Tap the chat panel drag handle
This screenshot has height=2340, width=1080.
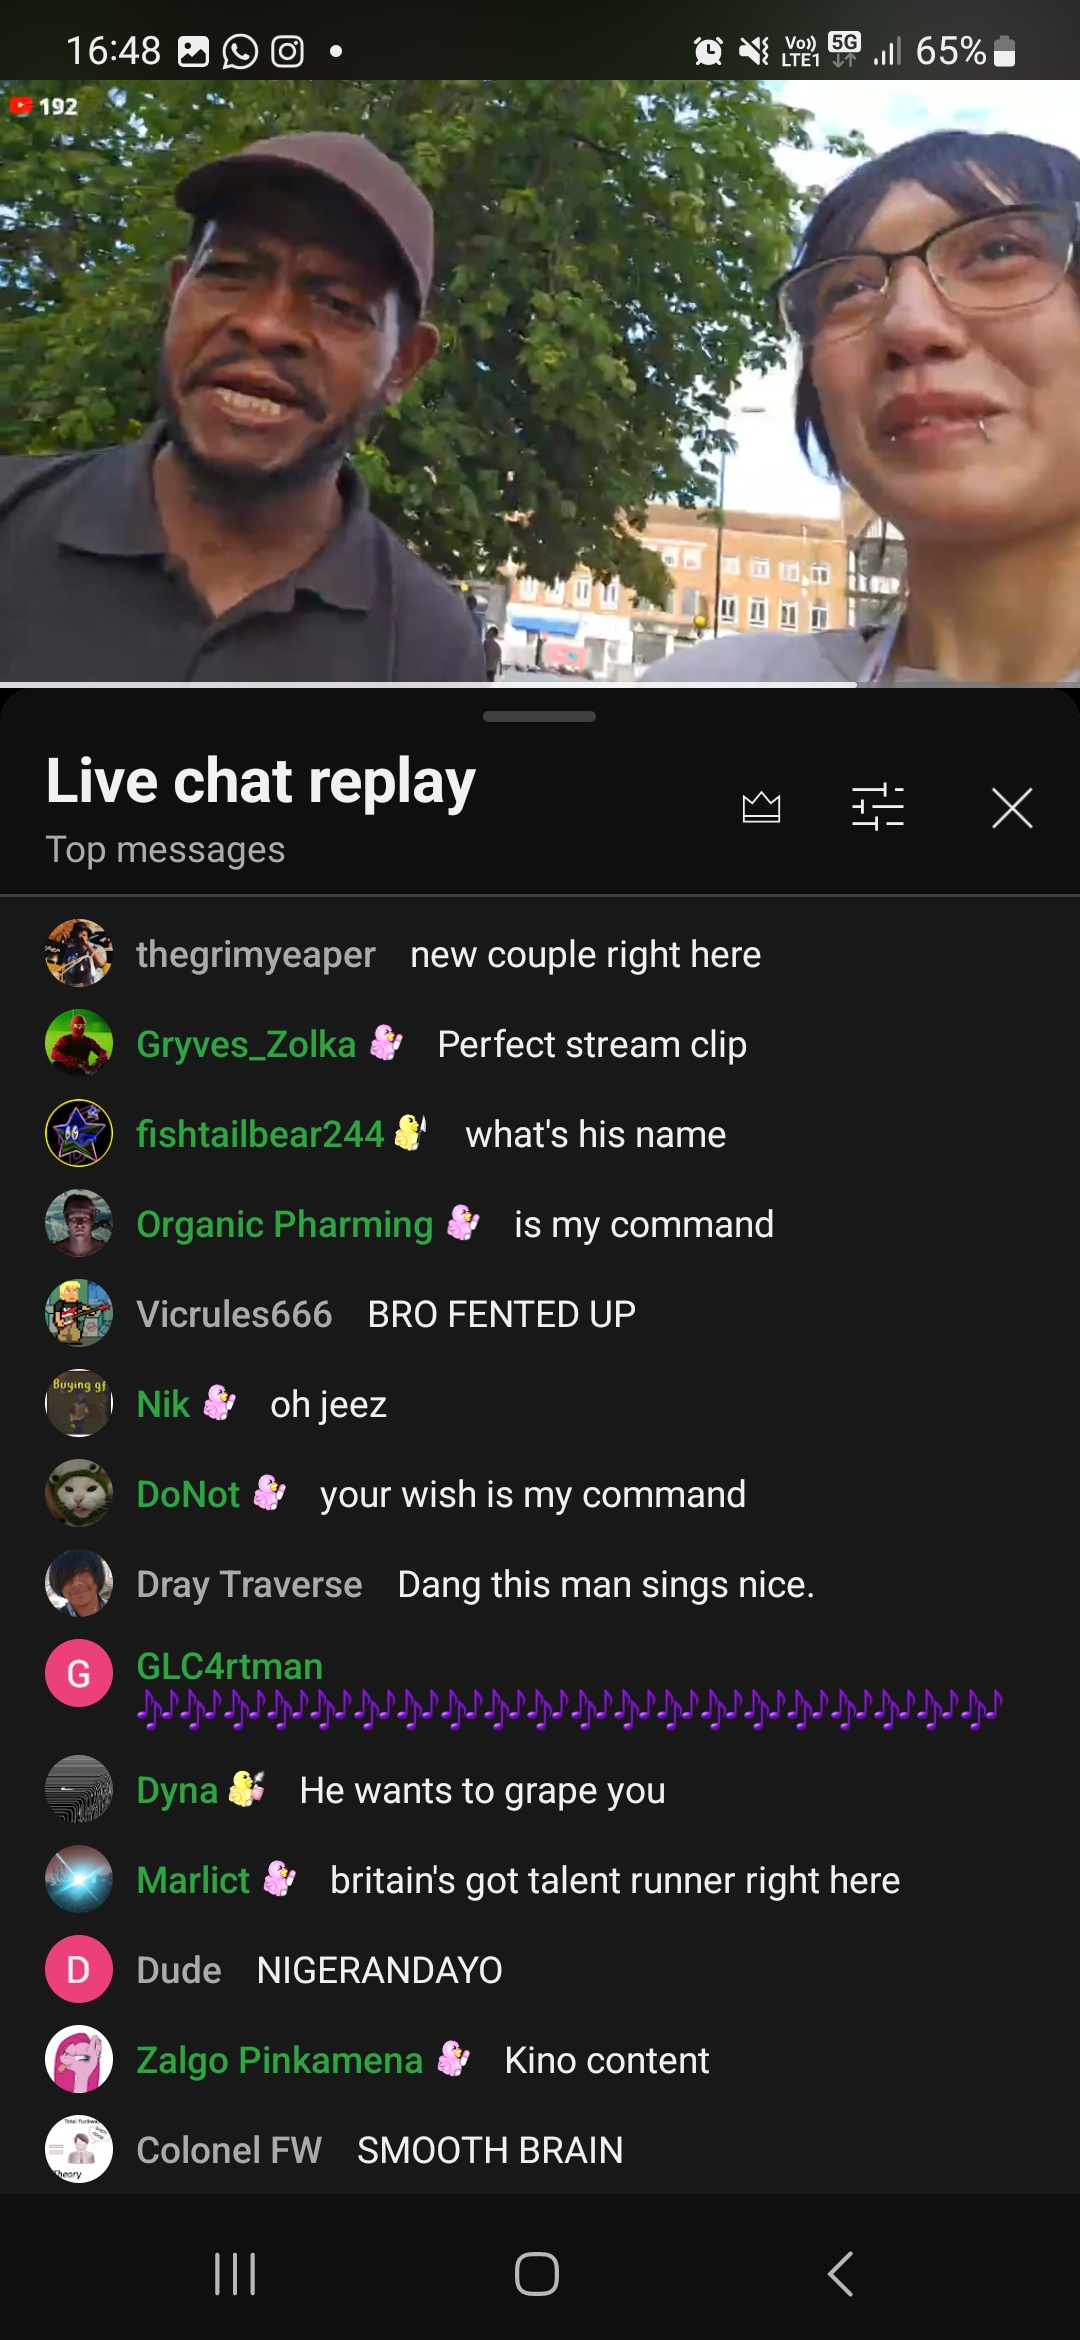click(539, 716)
